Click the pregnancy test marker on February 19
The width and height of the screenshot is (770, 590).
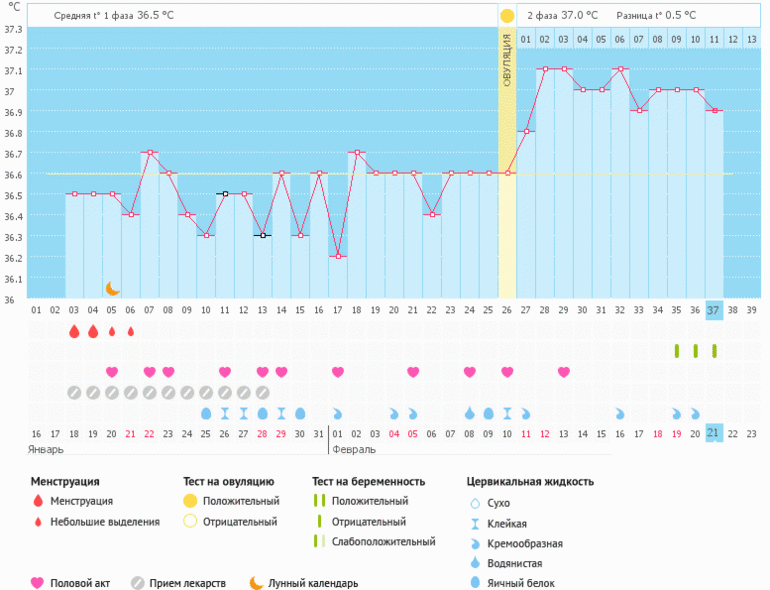(x=676, y=351)
